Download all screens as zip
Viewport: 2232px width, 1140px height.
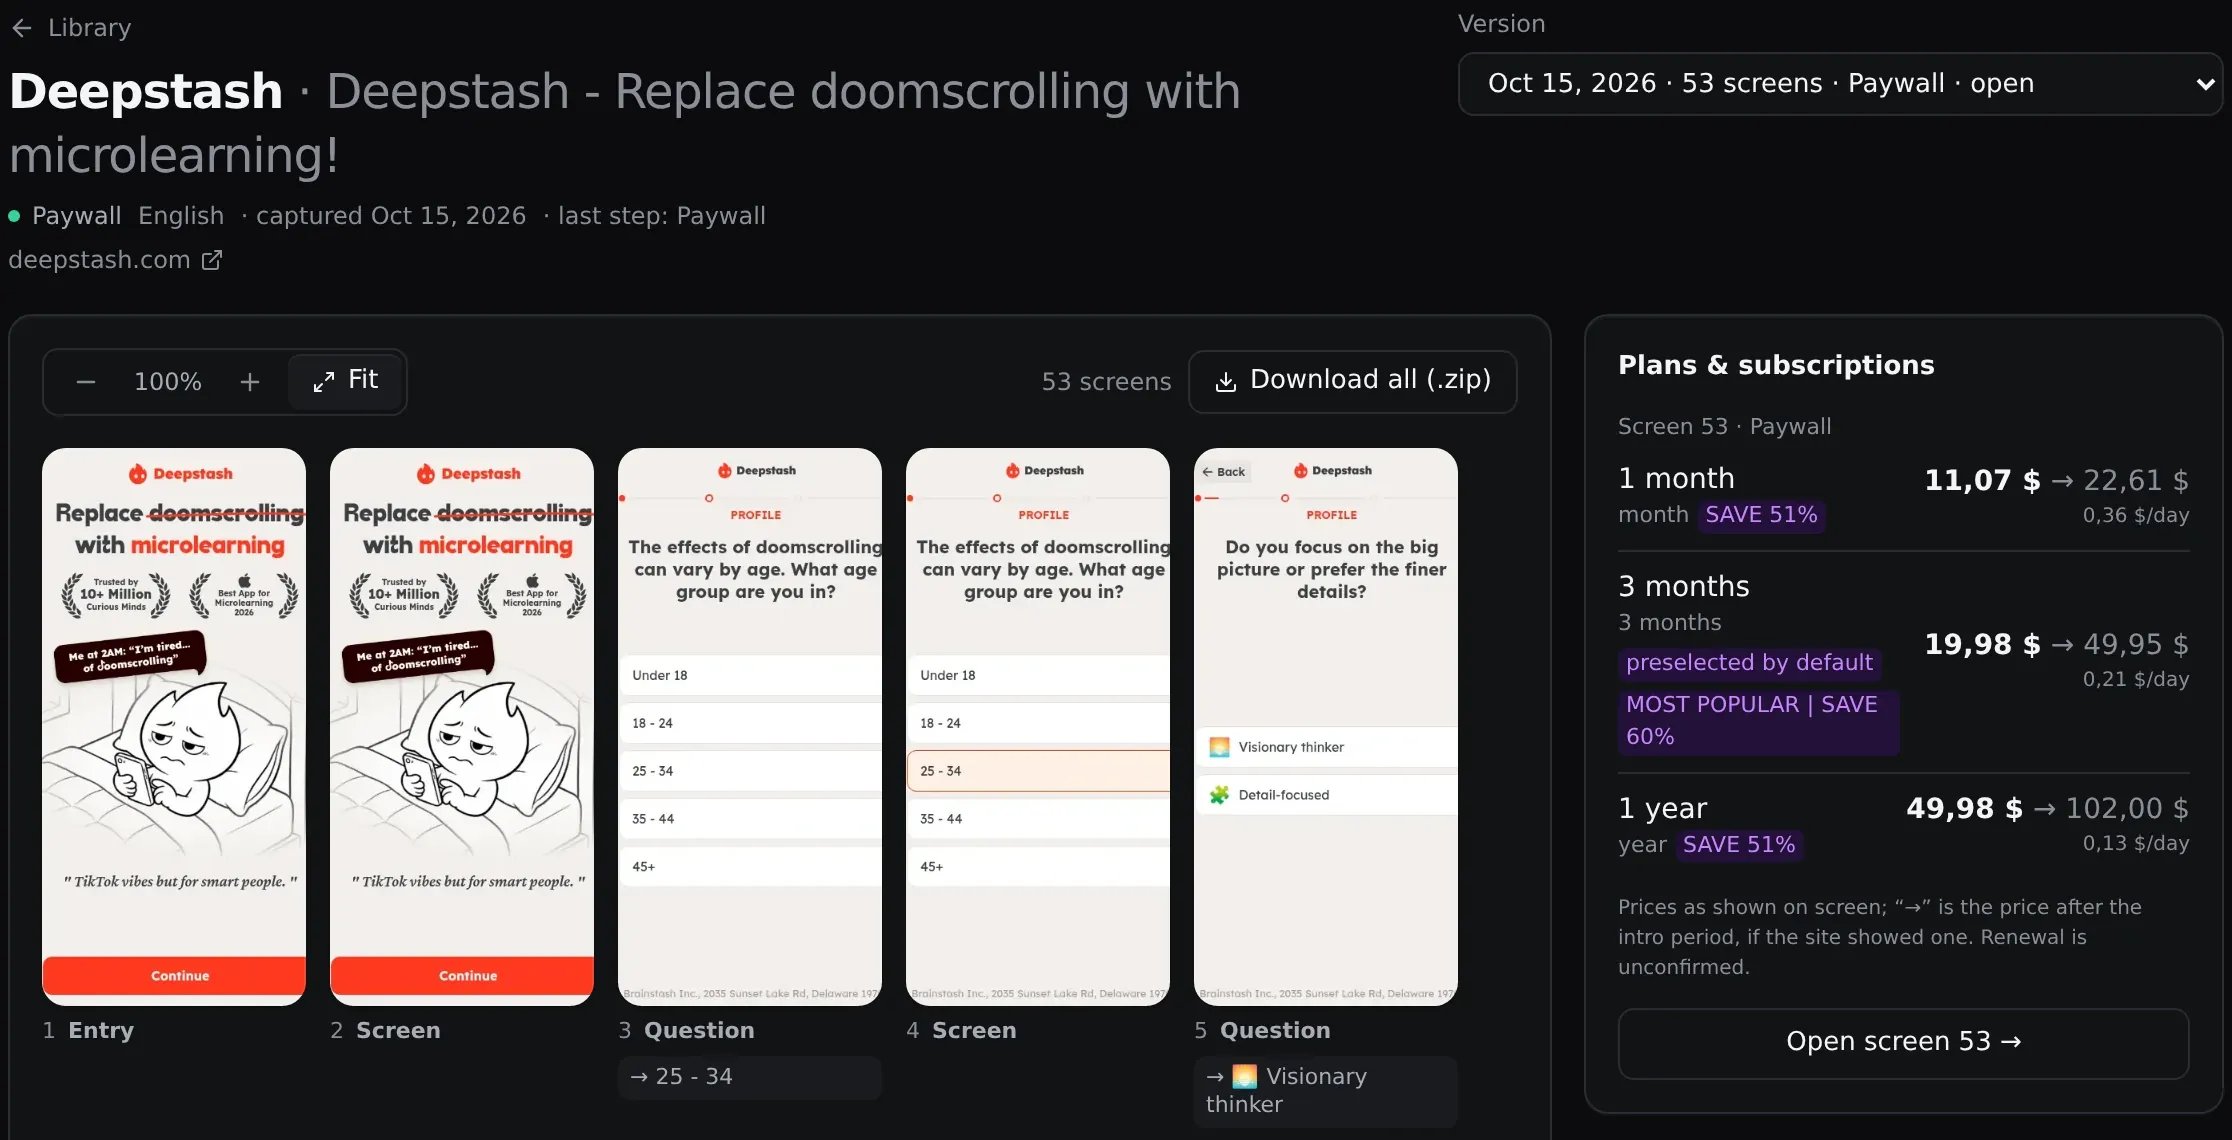tap(1352, 381)
